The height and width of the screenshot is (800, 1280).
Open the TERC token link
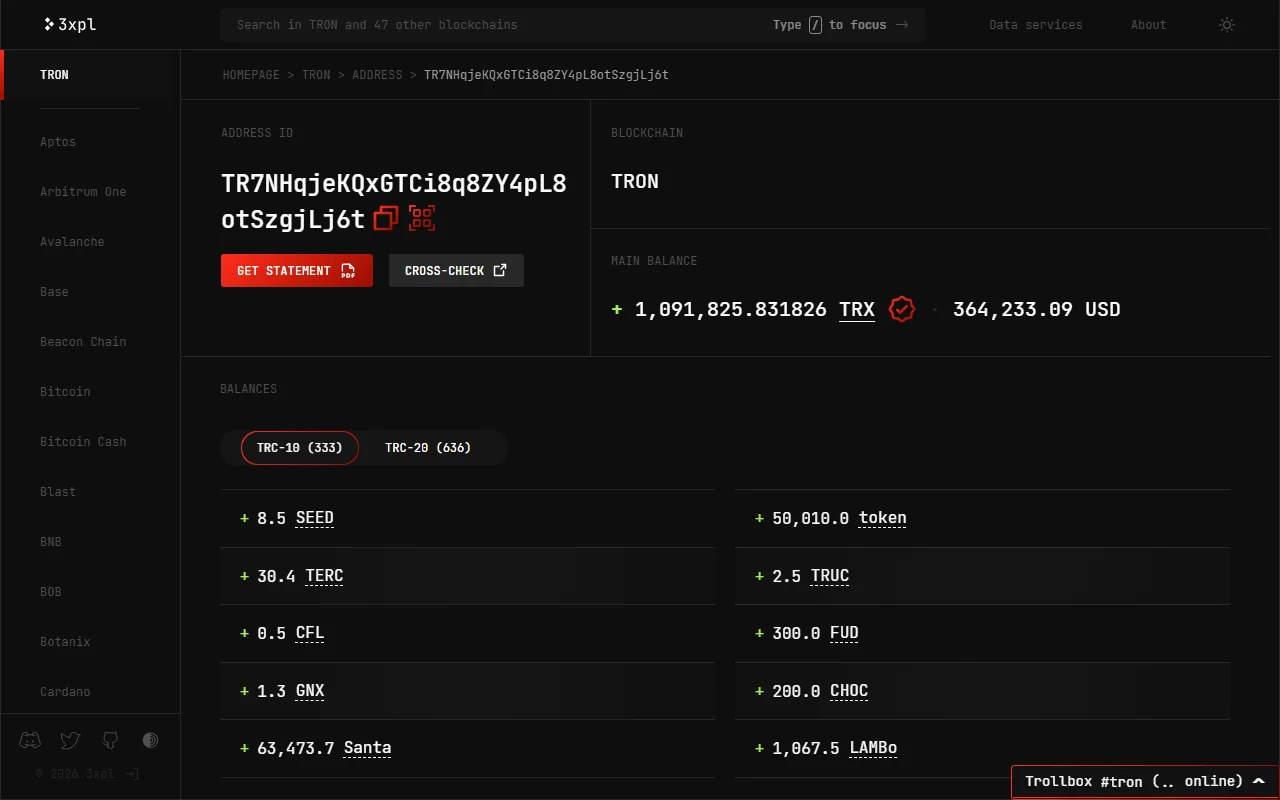[324, 576]
